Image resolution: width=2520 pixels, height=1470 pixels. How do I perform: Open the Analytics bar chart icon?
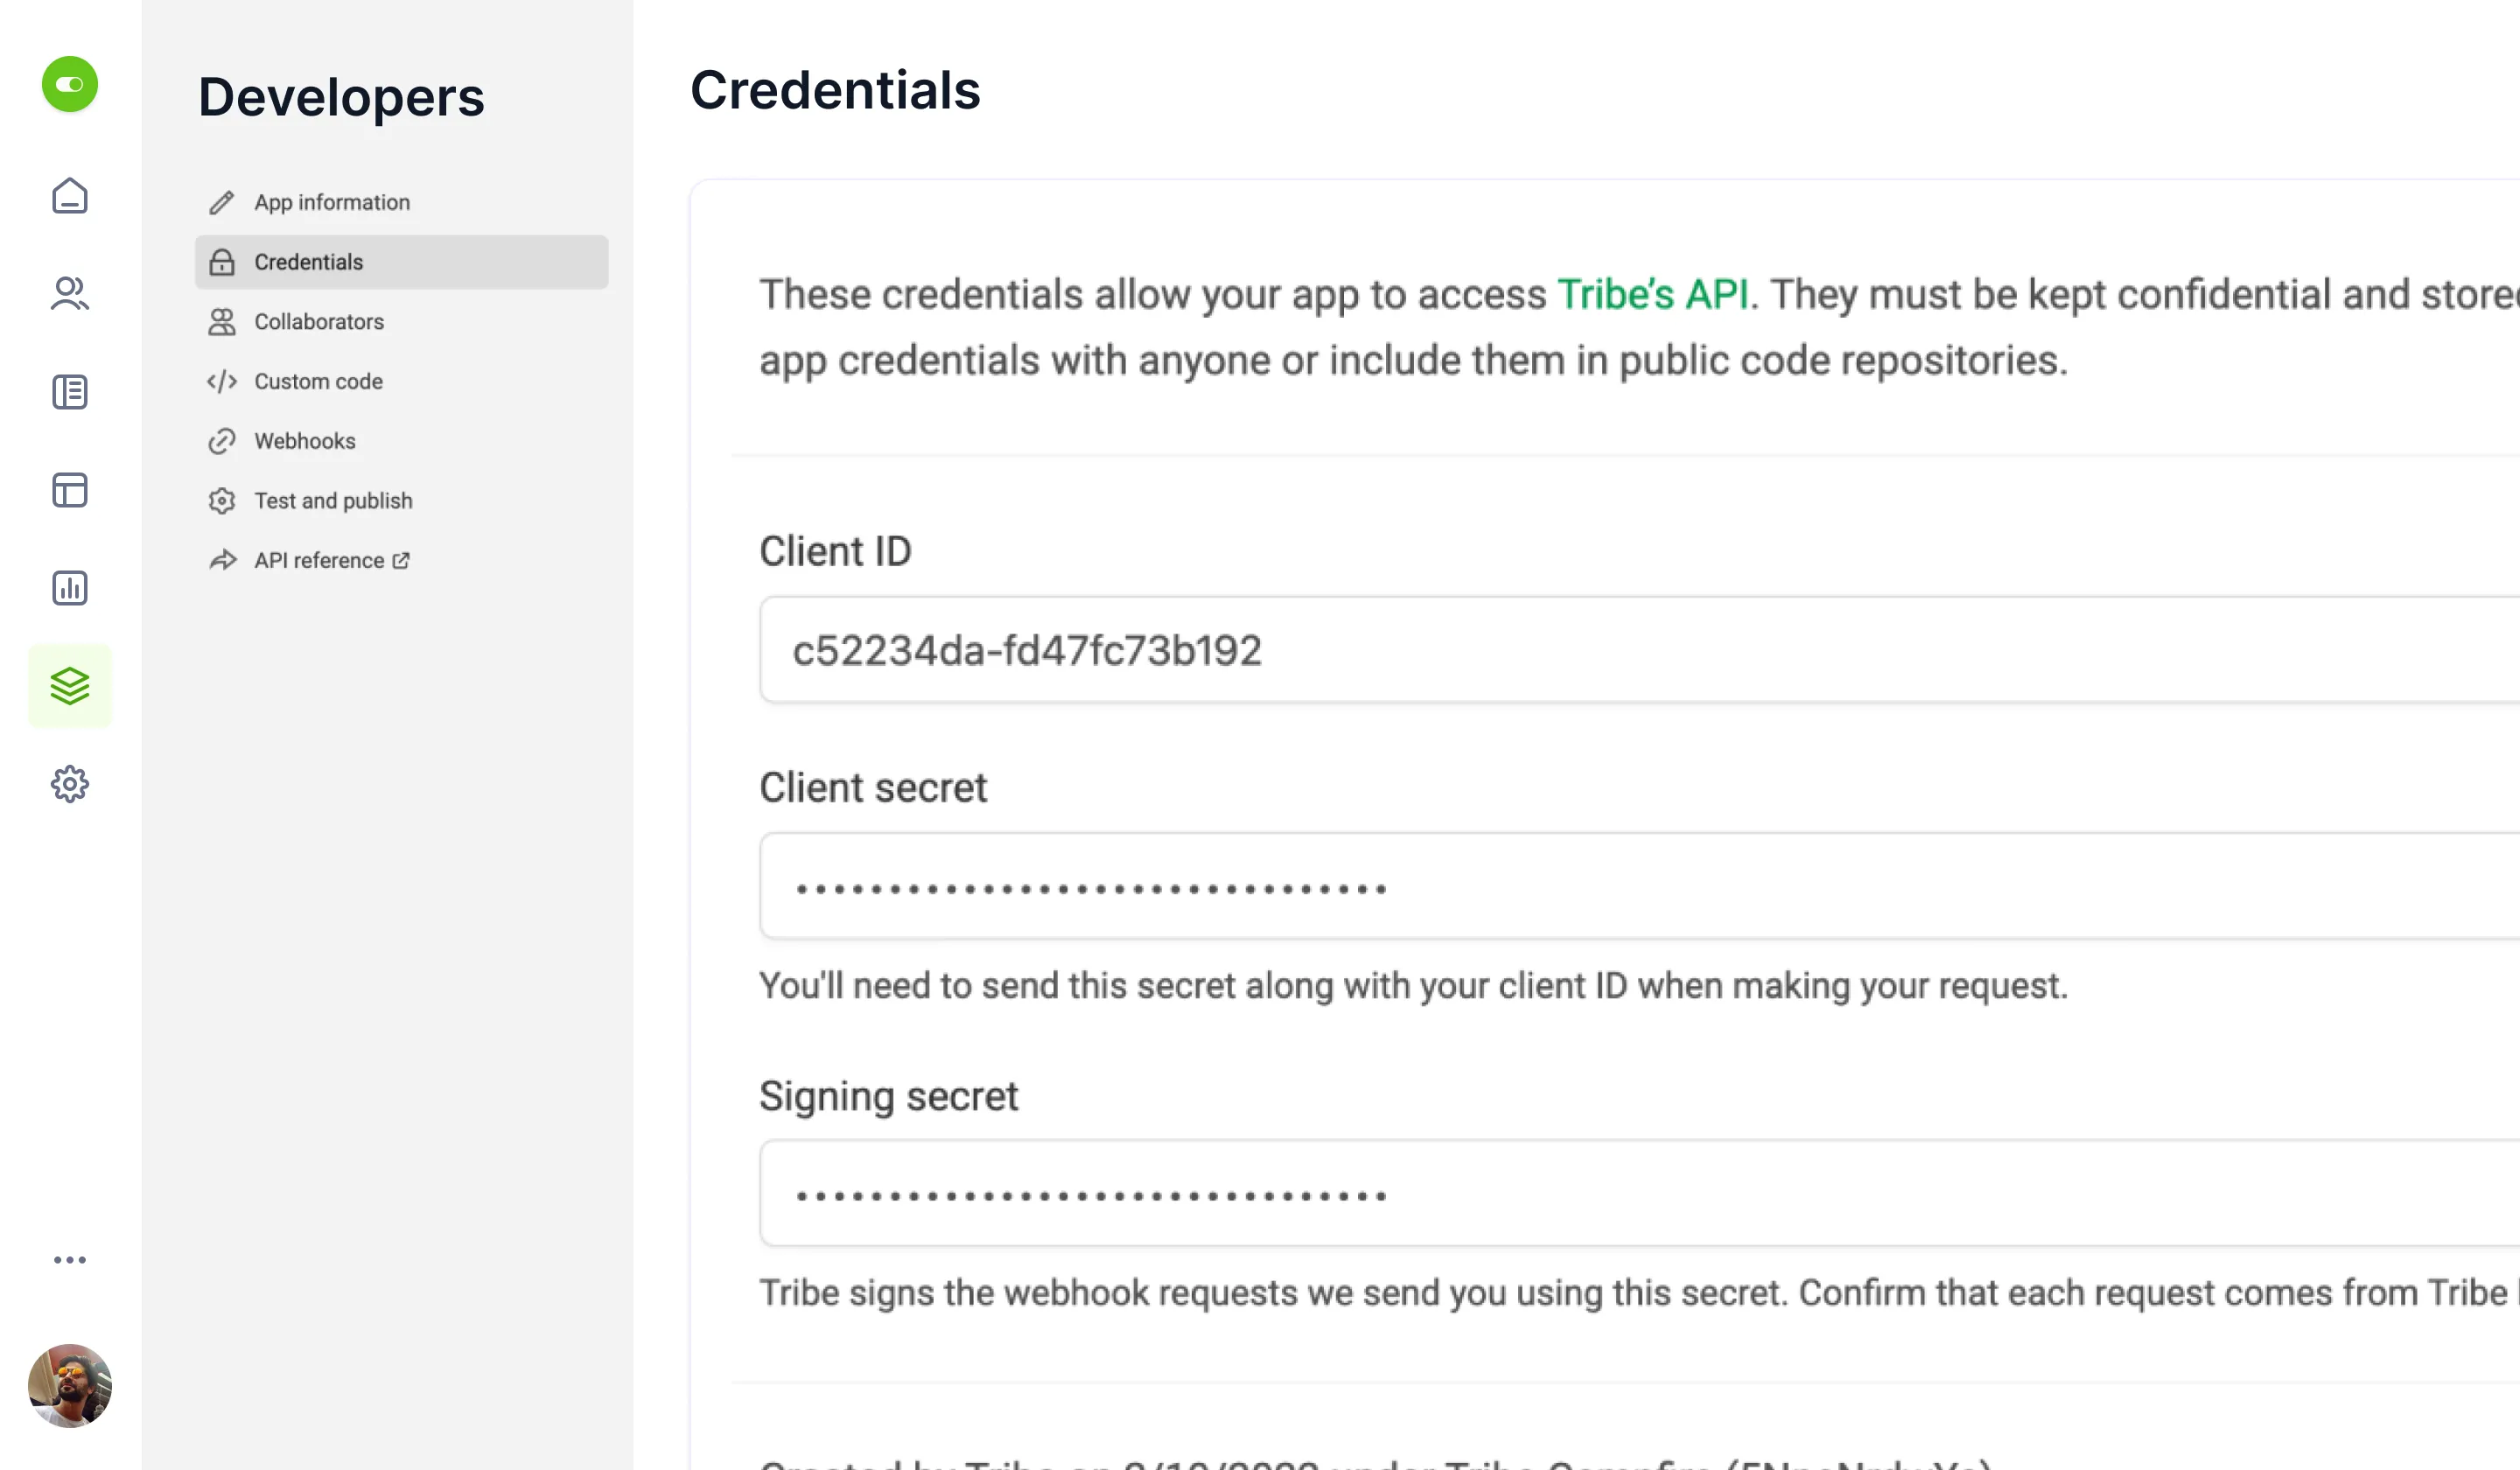point(70,588)
